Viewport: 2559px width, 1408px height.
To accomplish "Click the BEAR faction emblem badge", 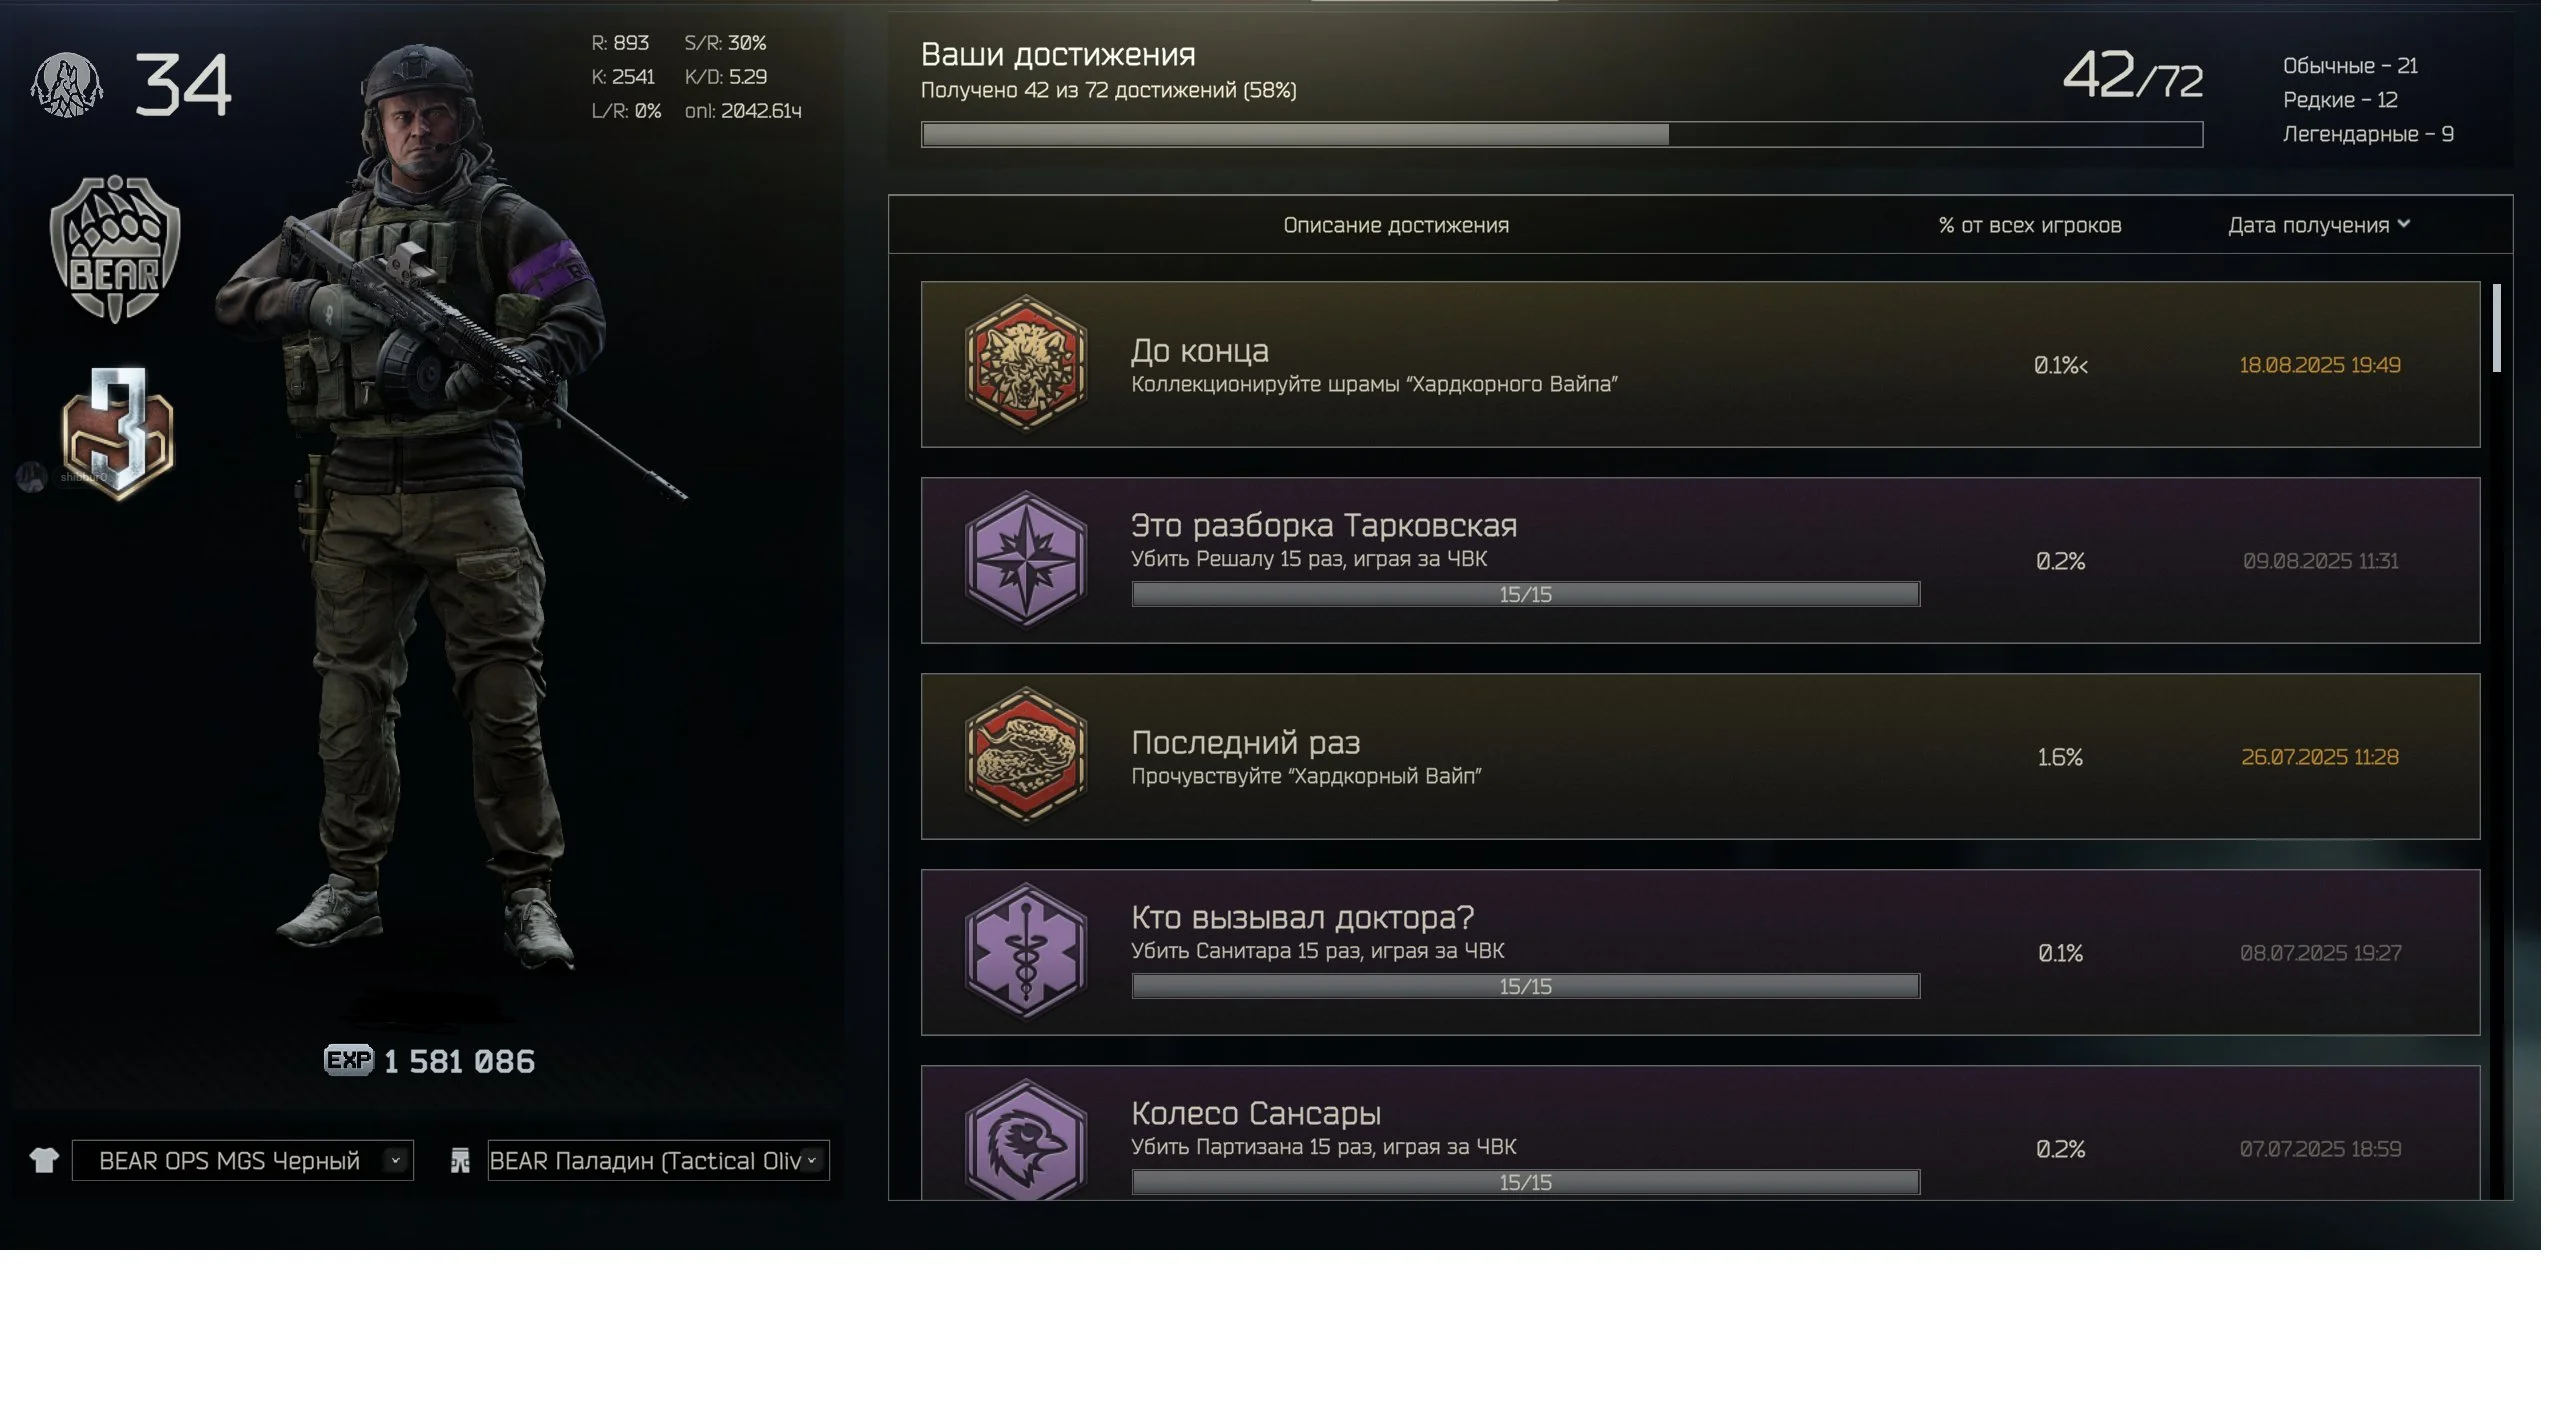I will [115, 249].
